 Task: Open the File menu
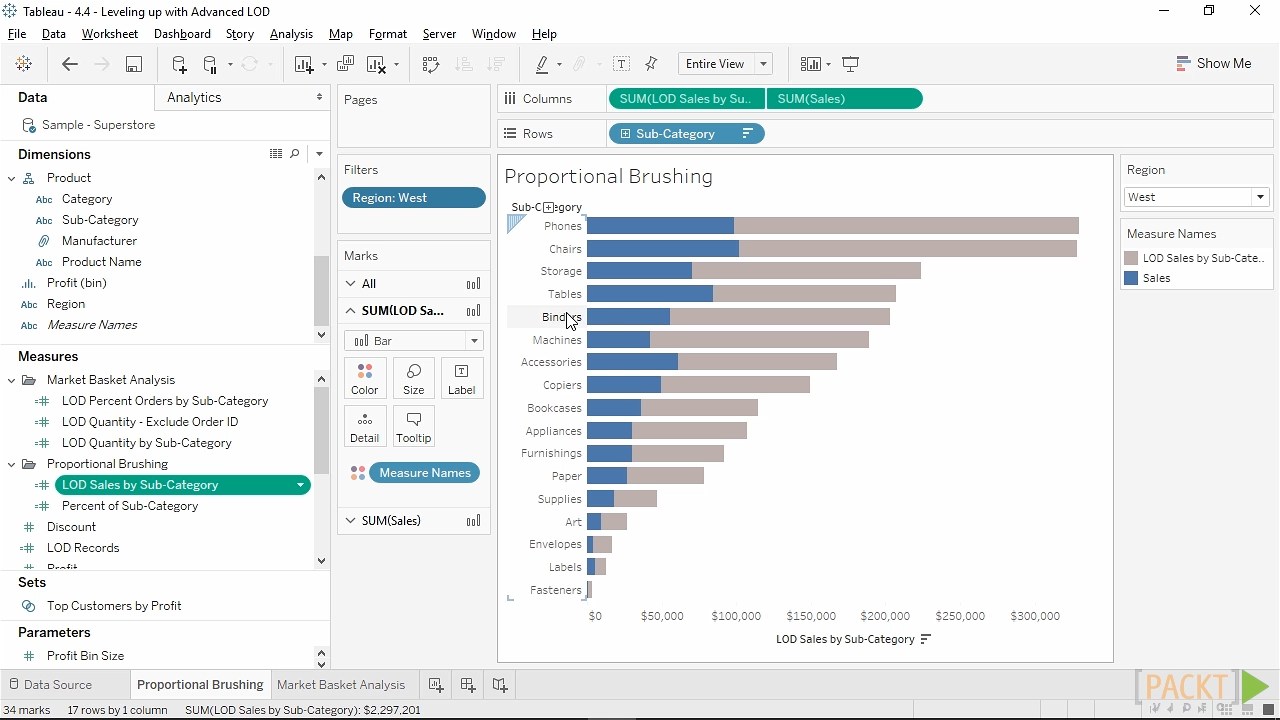[x=17, y=34]
